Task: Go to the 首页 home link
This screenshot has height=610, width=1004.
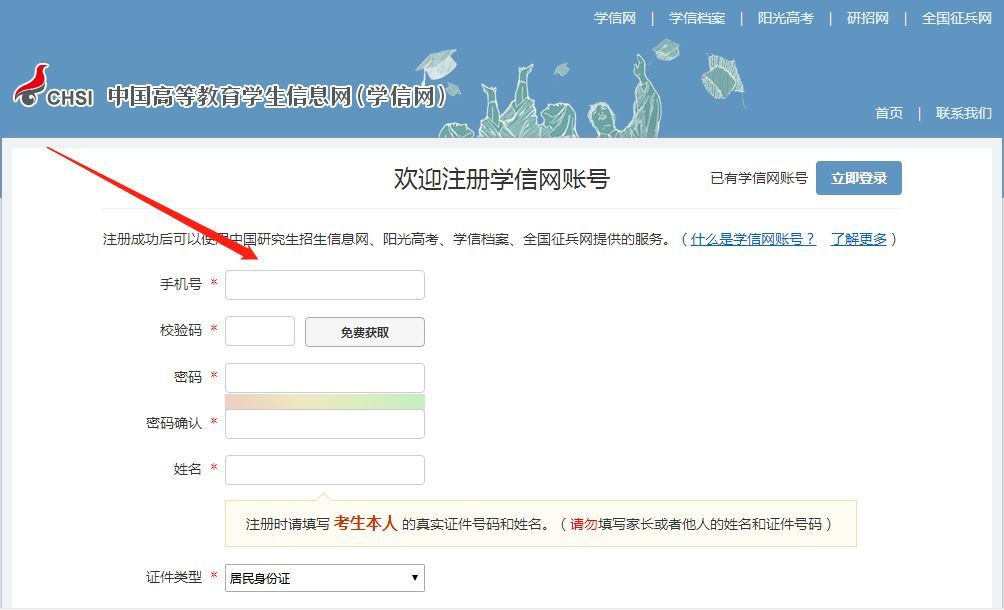Action: click(889, 113)
